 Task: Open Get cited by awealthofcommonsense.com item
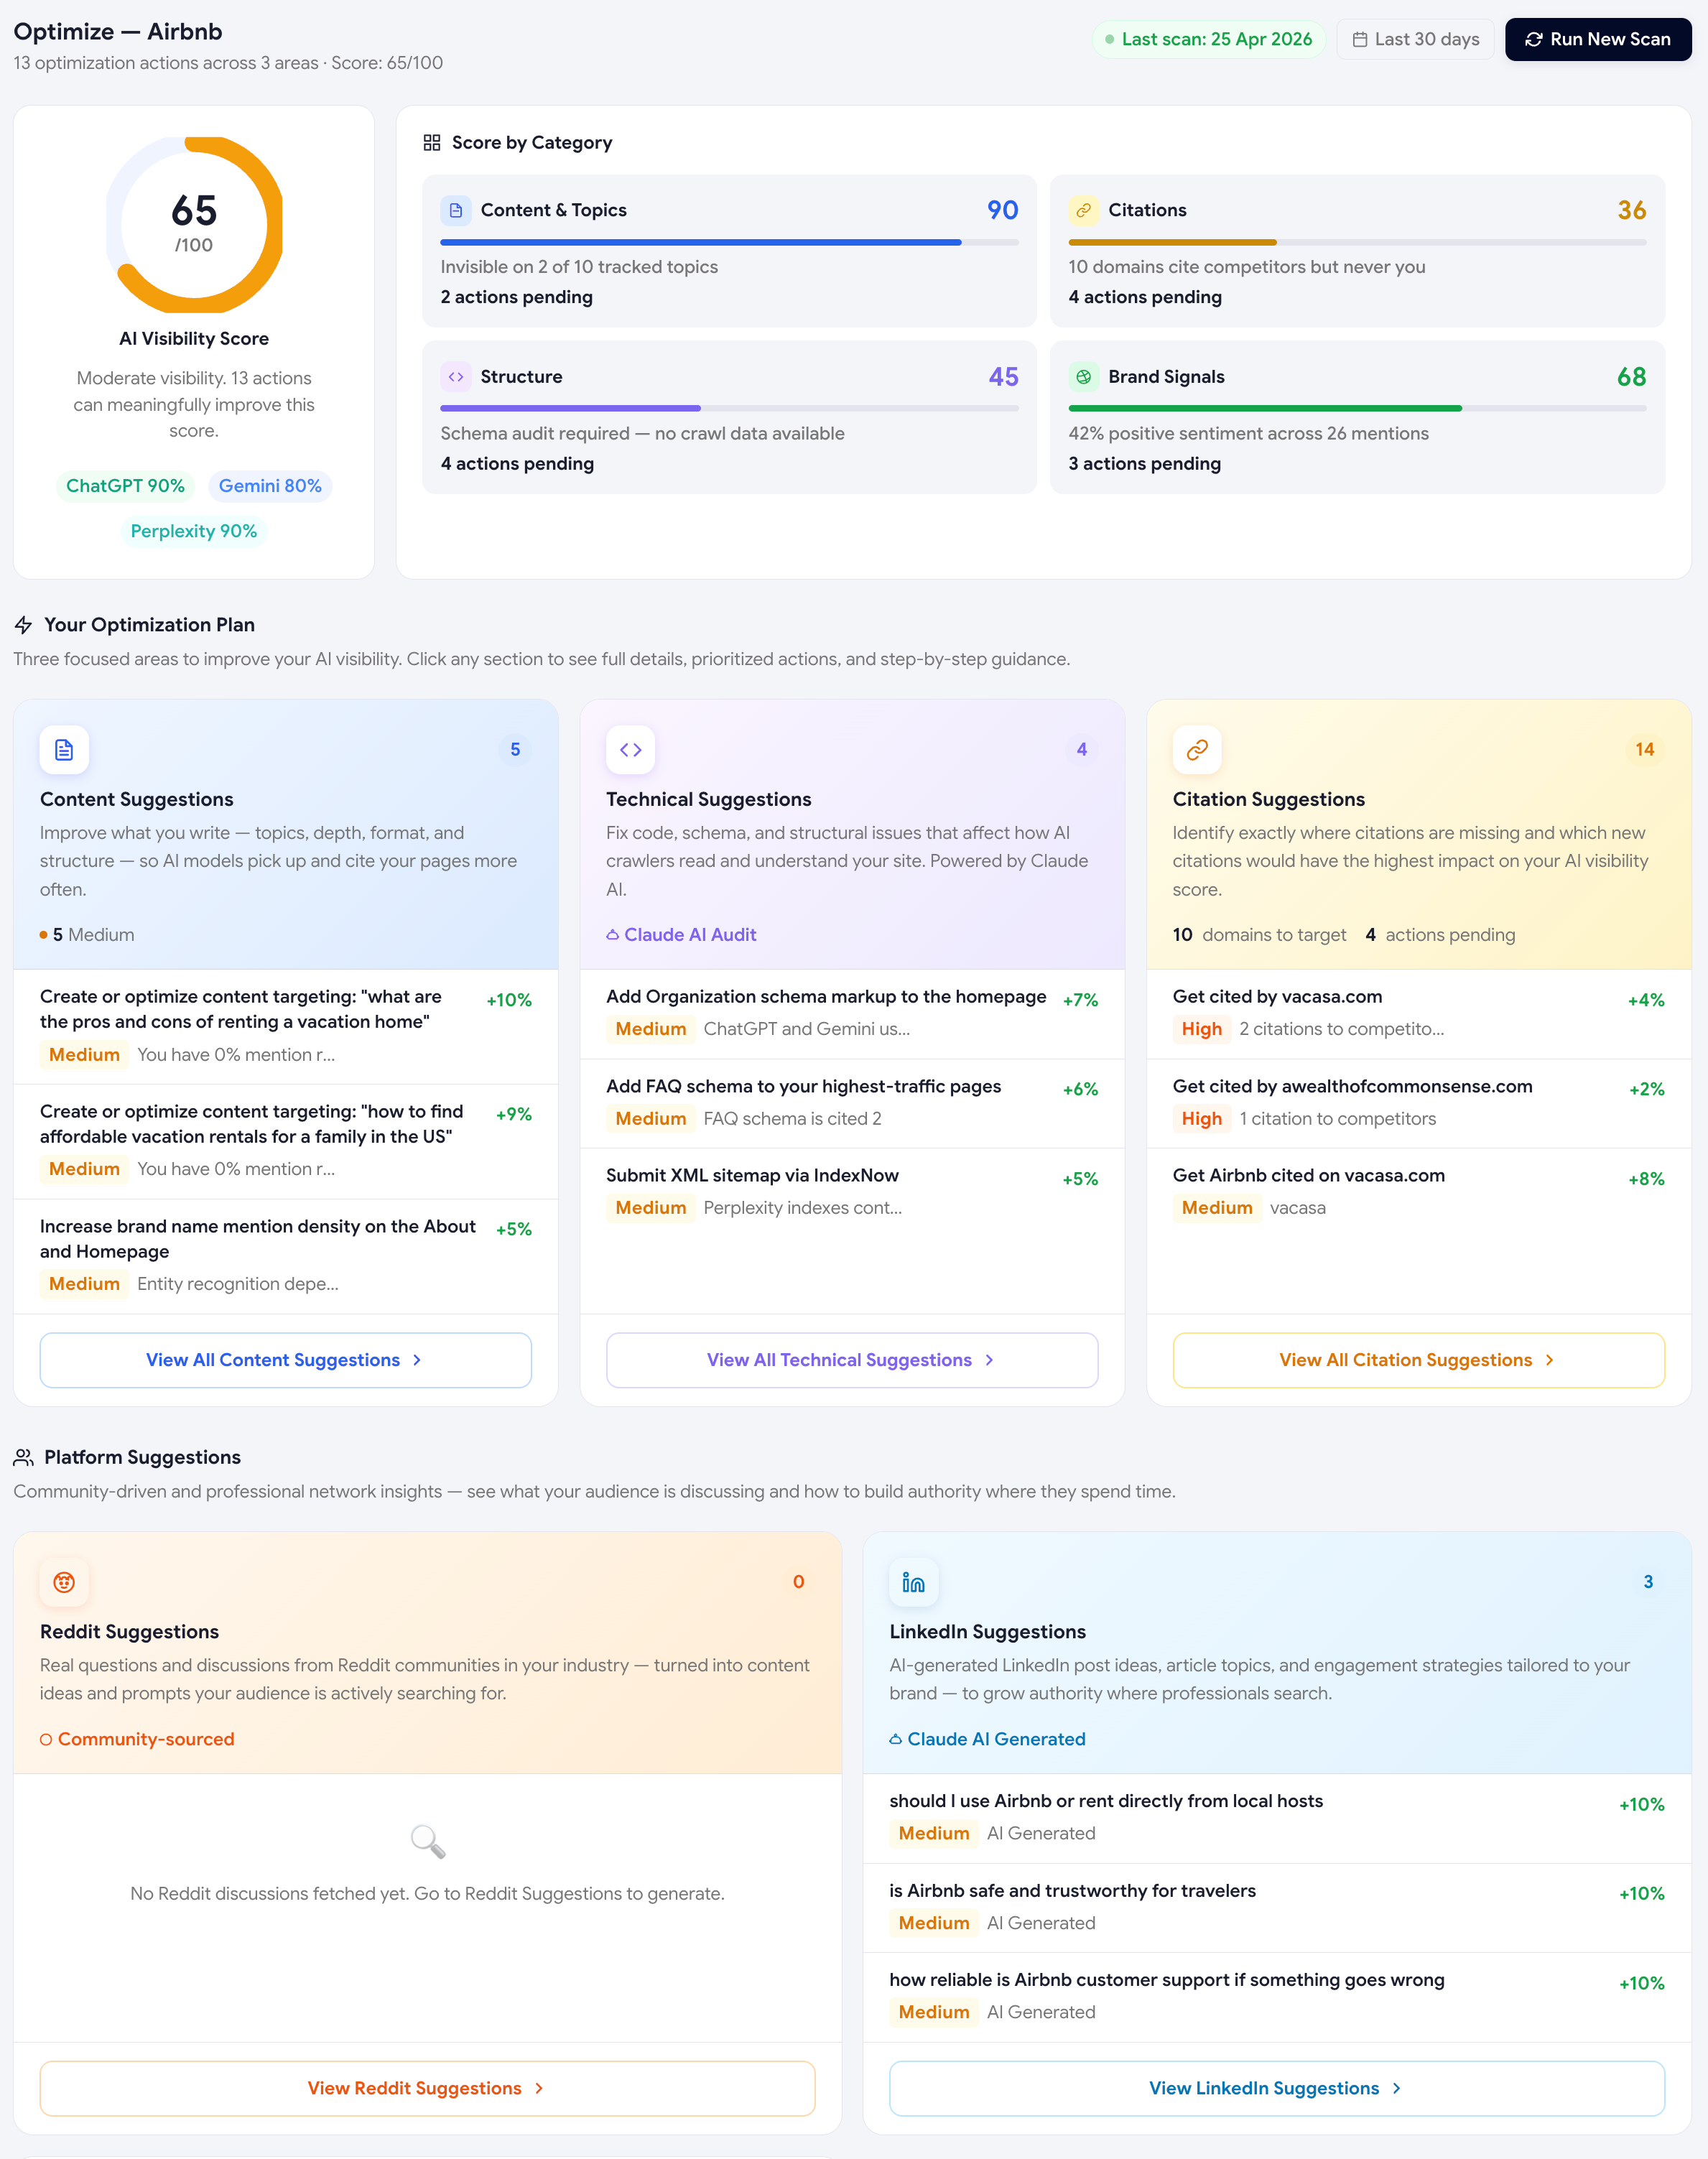1418,1103
